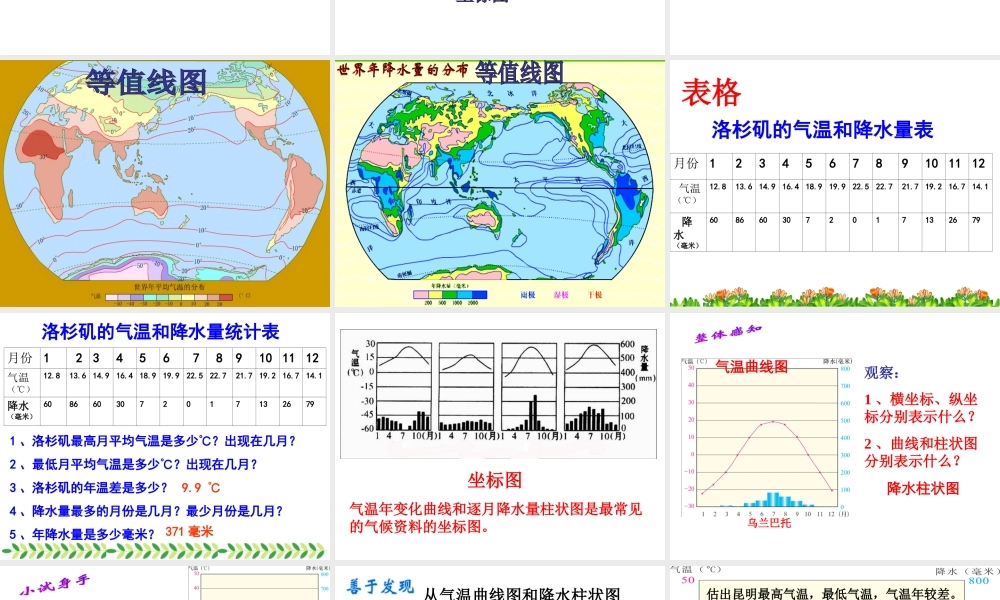Open the 世界年降水量的分布 precipitation map slide
Image resolution: width=1000 pixels, height=600 pixels.
click(500, 184)
